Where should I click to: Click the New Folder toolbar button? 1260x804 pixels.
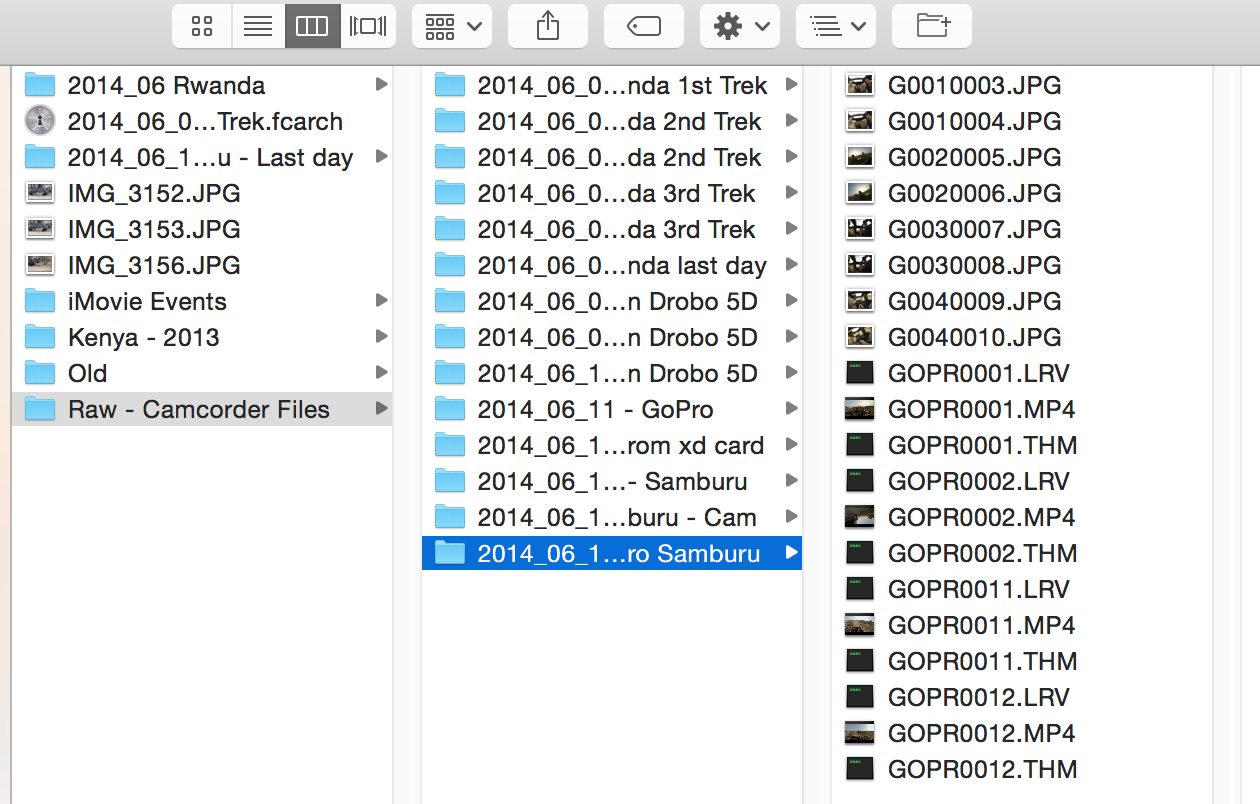[x=932, y=27]
